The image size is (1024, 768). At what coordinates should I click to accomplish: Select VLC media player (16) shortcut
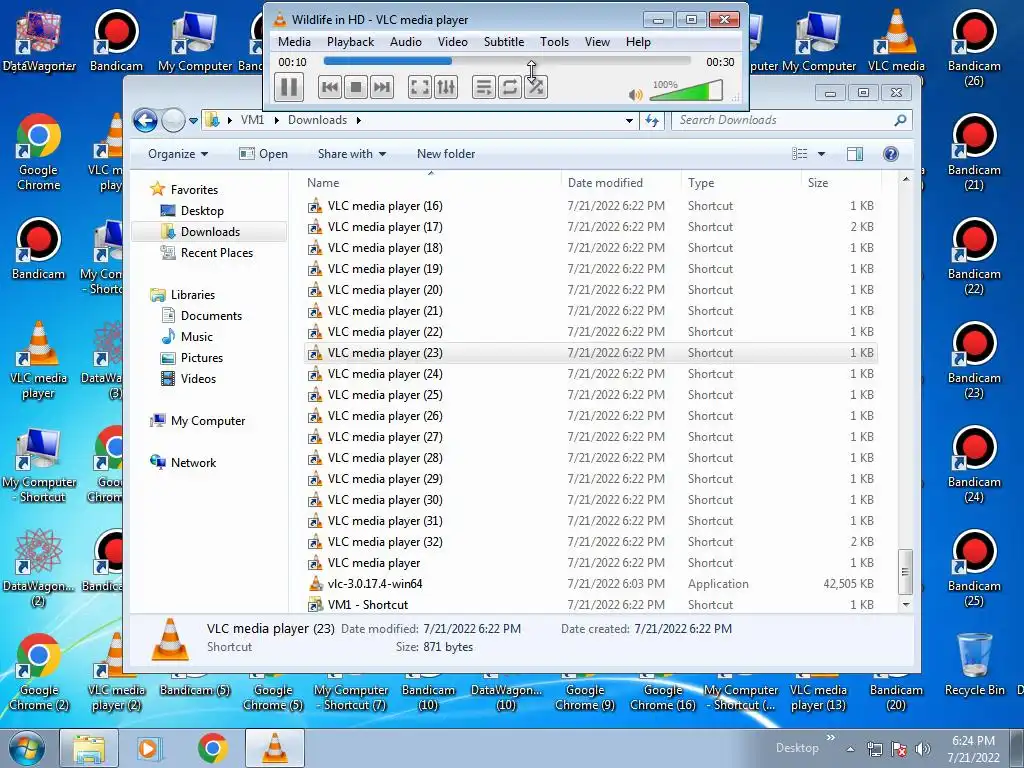click(591, 206)
